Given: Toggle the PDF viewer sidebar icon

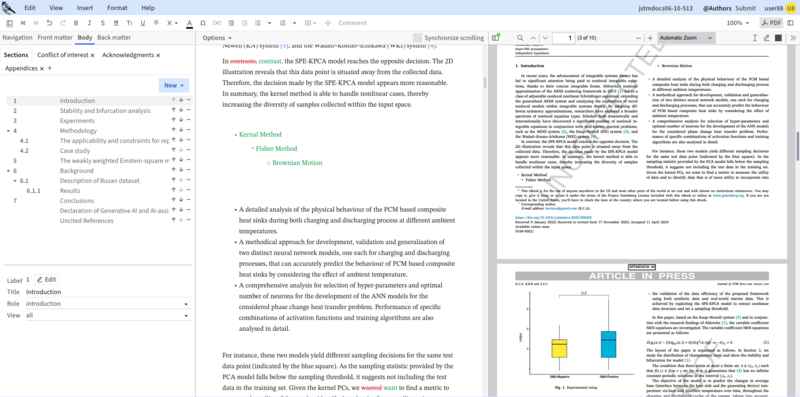Looking at the screenshot, I should pos(495,38).
